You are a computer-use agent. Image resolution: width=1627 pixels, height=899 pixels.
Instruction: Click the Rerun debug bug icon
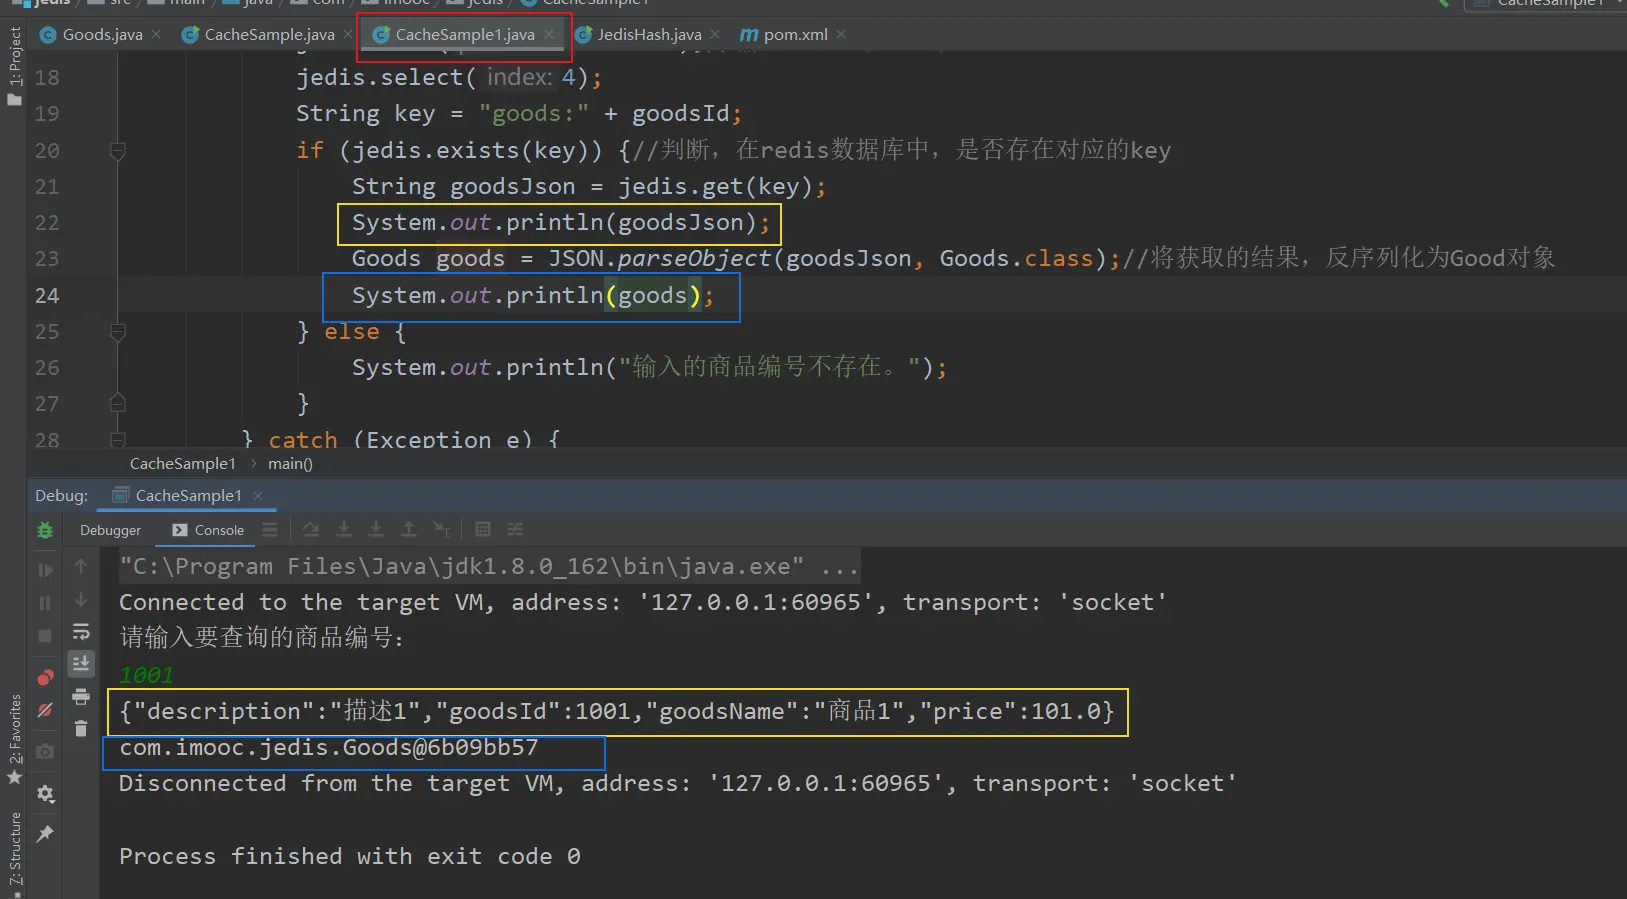(x=45, y=530)
